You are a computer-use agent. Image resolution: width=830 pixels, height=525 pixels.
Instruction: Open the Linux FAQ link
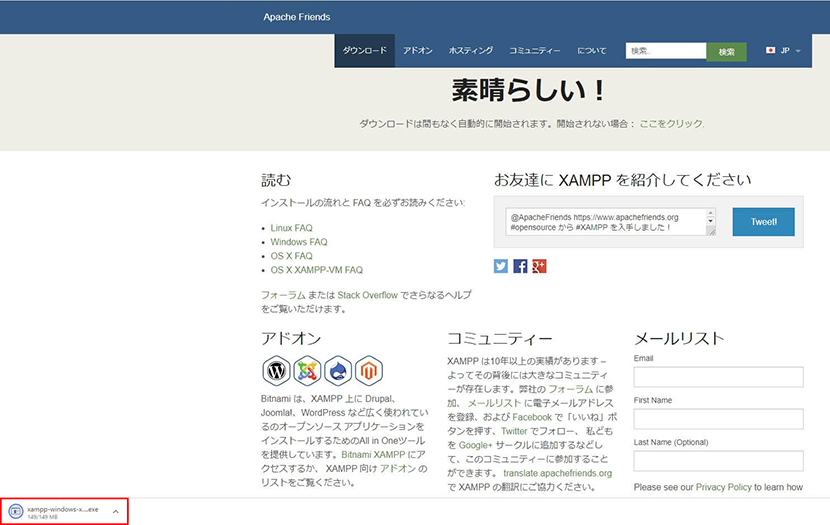click(292, 228)
